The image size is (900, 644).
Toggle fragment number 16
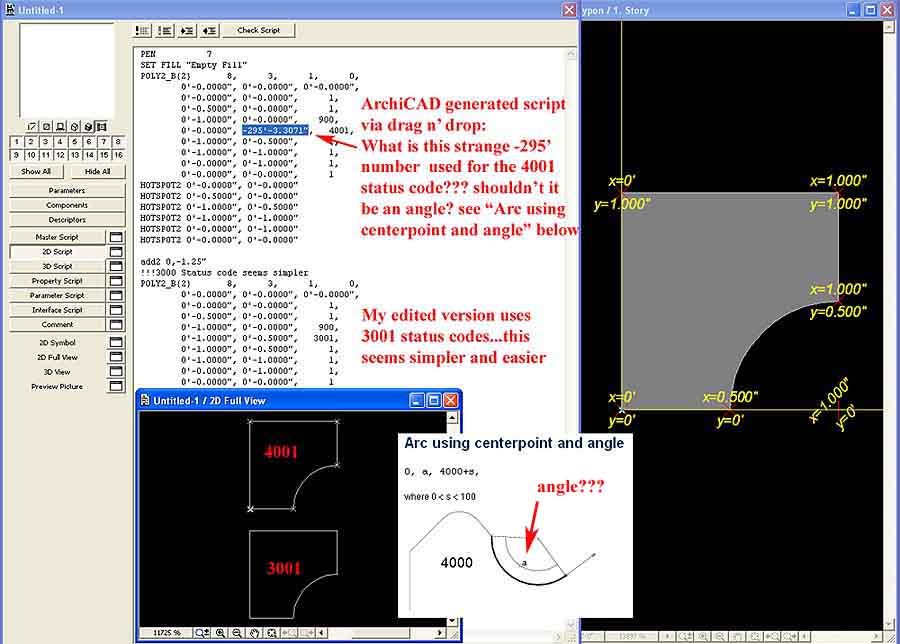(x=118, y=155)
